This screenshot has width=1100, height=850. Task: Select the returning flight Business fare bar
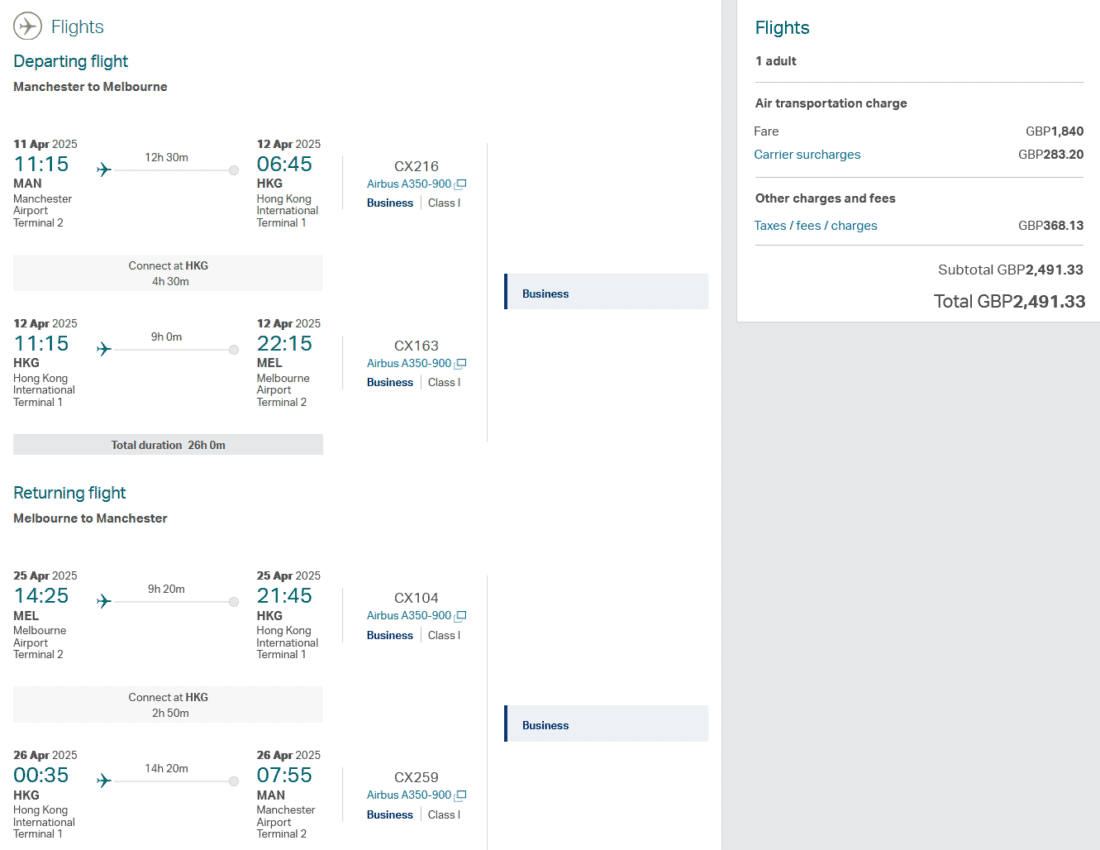tap(606, 724)
